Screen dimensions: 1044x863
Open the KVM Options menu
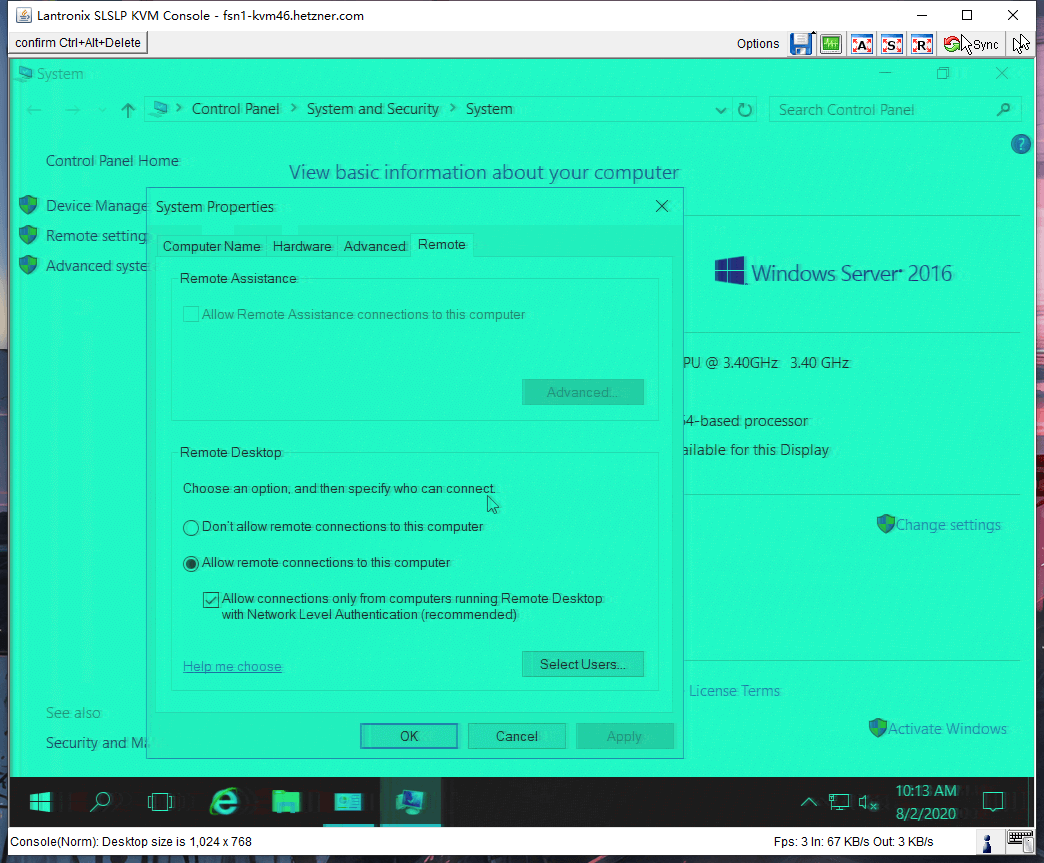coord(758,44)
